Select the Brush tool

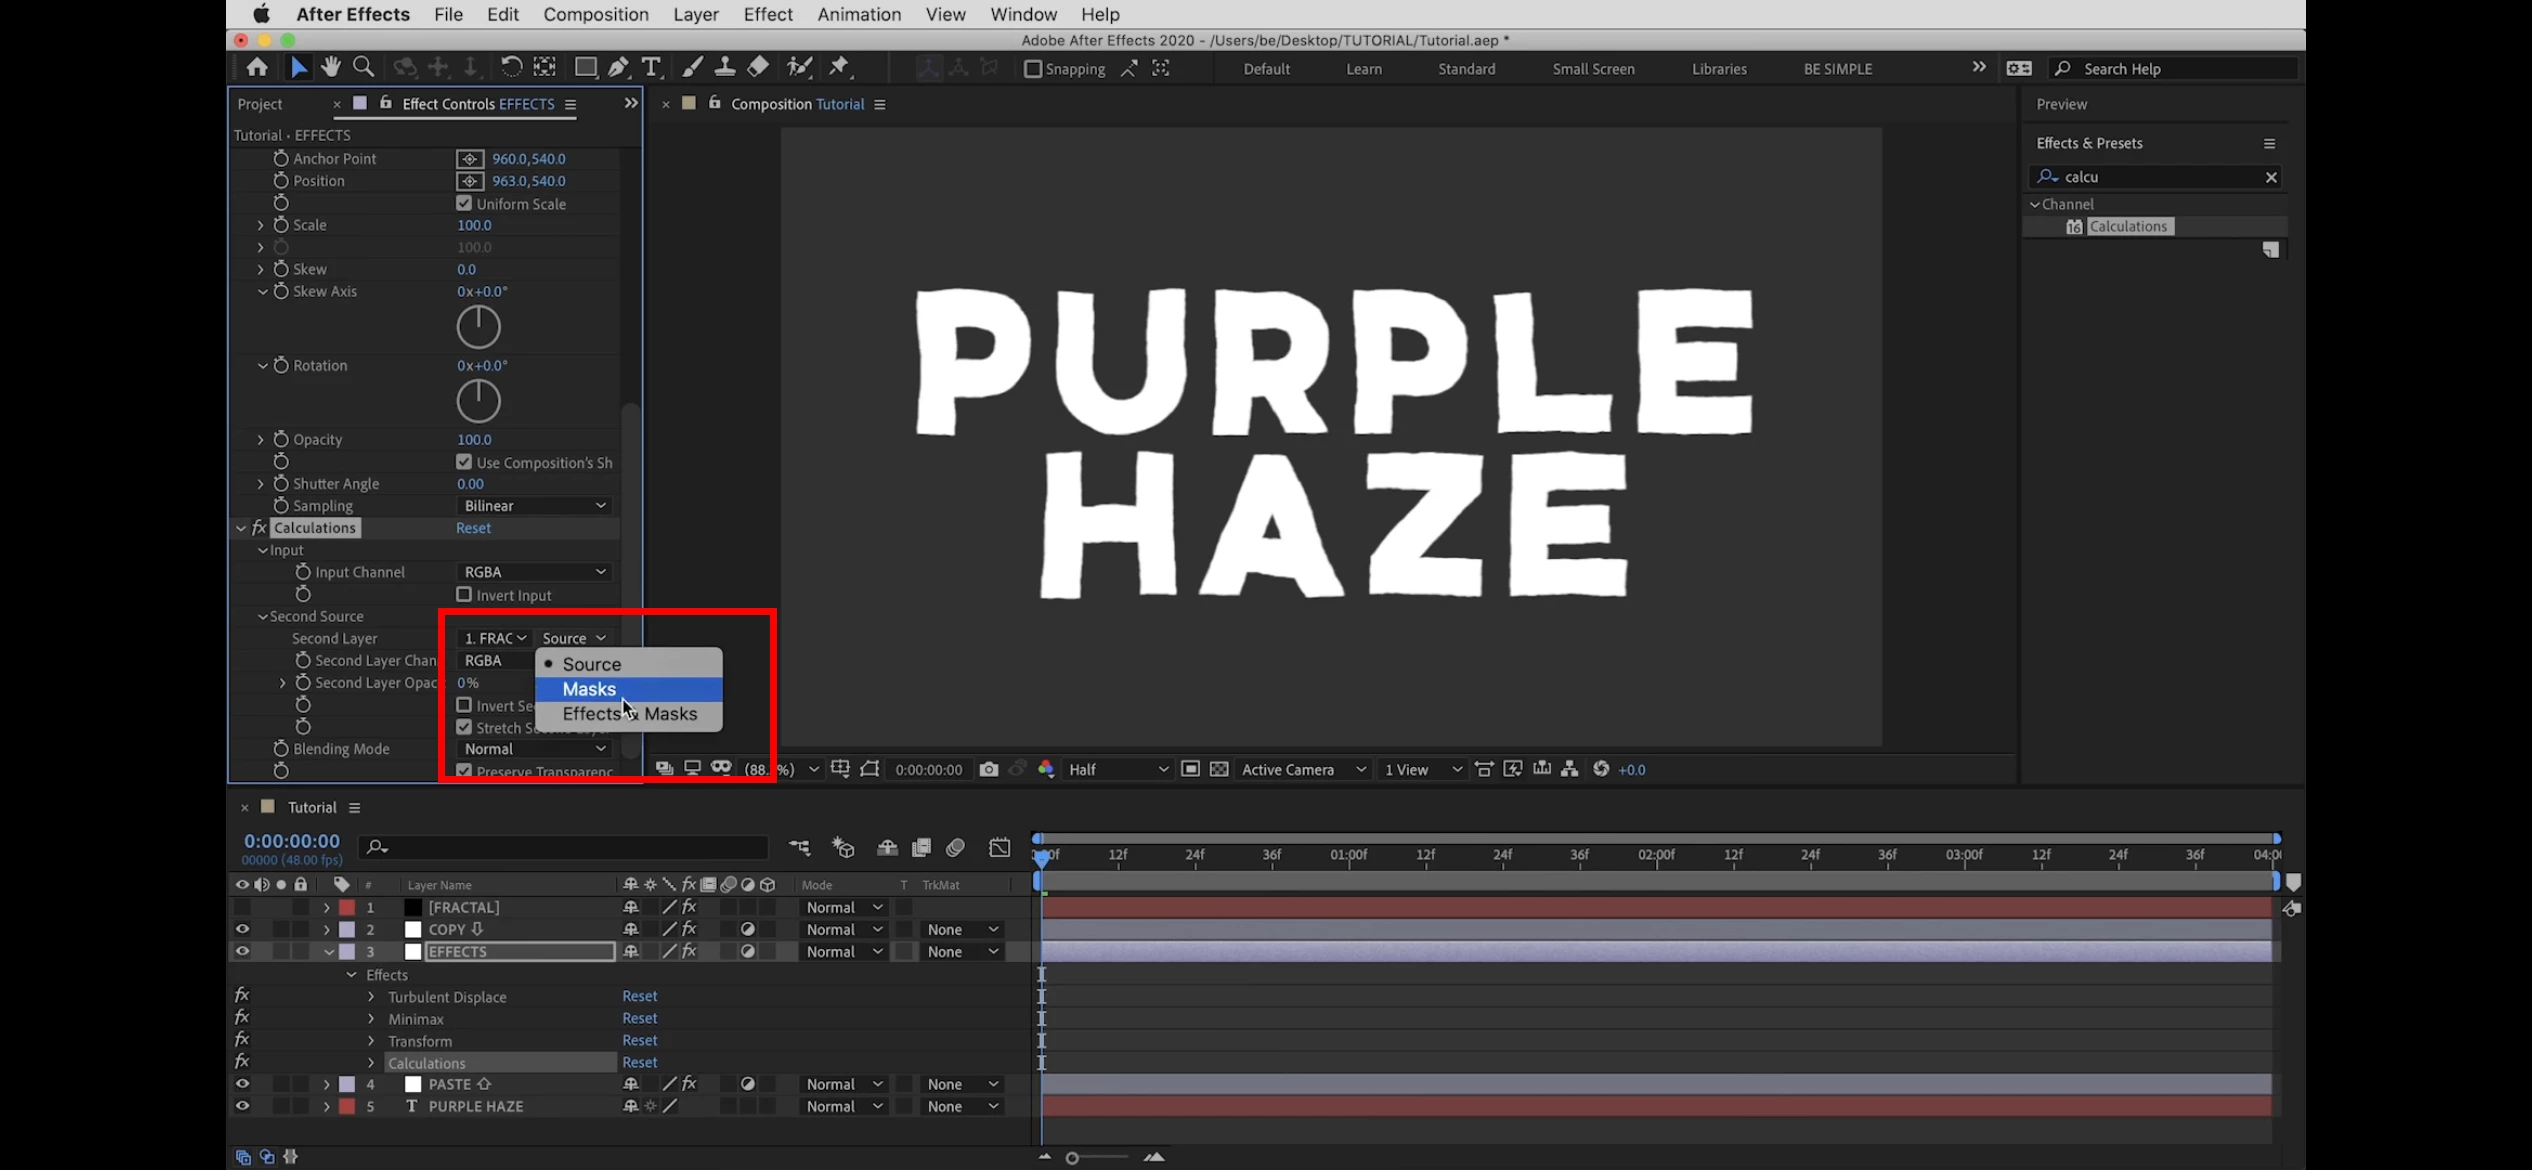[692, 68]
